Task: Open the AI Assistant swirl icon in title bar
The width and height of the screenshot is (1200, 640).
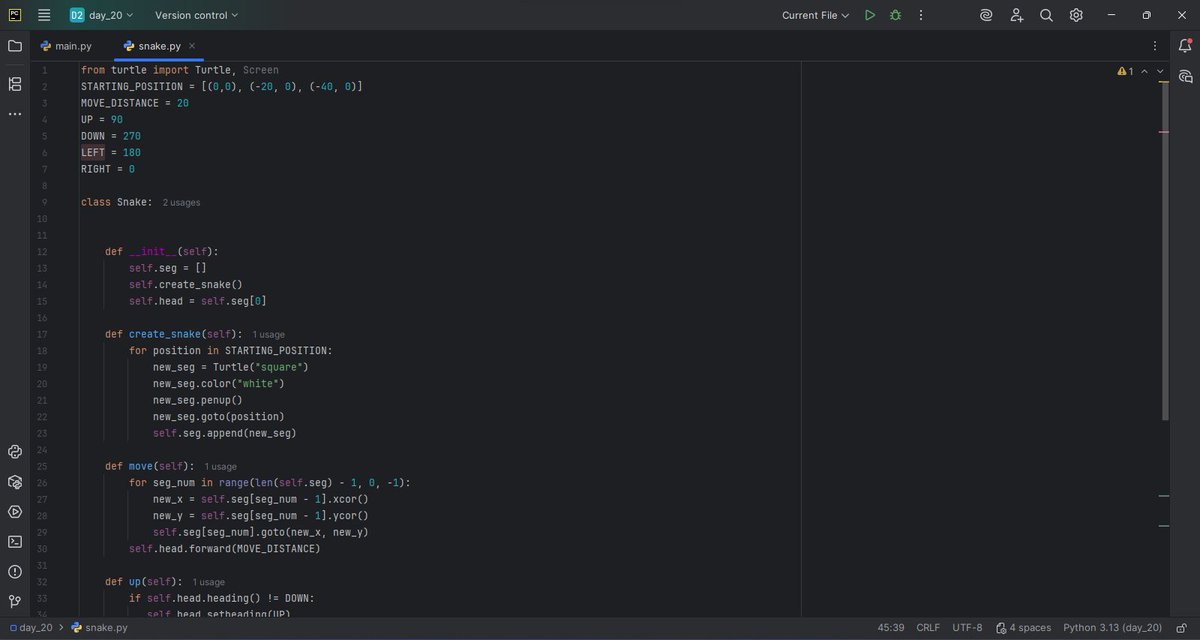Action: [x=986, y=15]
